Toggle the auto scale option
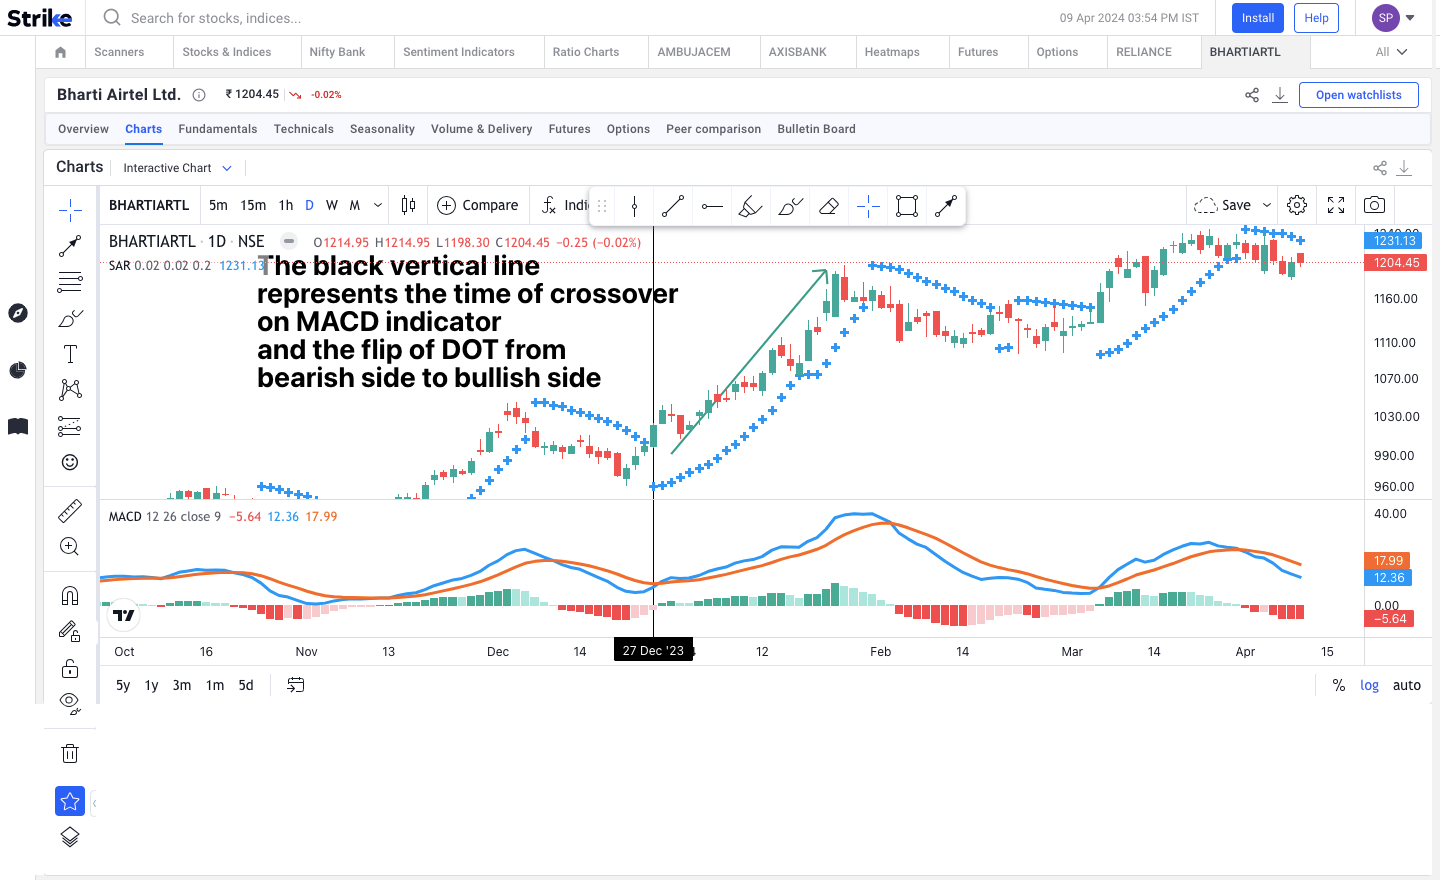 pos(1407,685)
